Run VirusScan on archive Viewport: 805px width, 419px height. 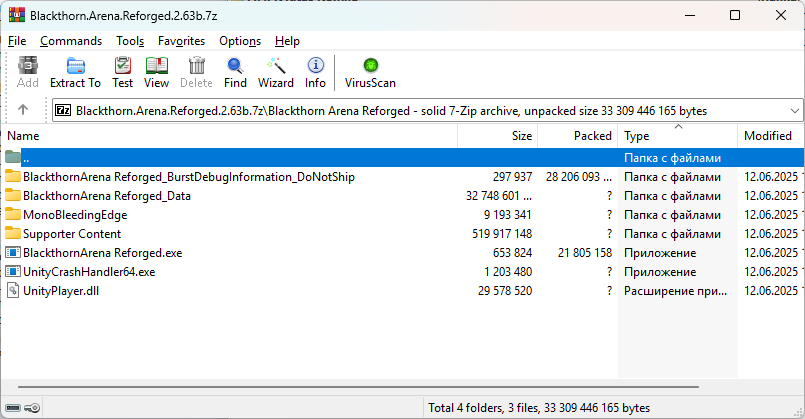[370, 73]
